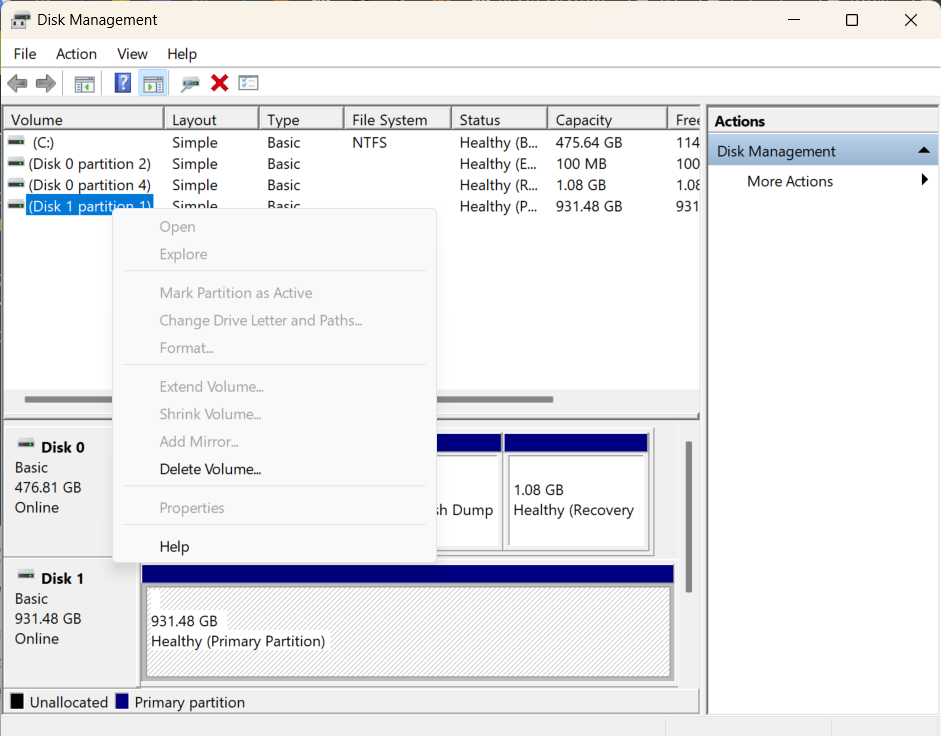Toggle the Show/Hide Action Pane icon
The width and height of the screenshot is (941, 736).
152,83
